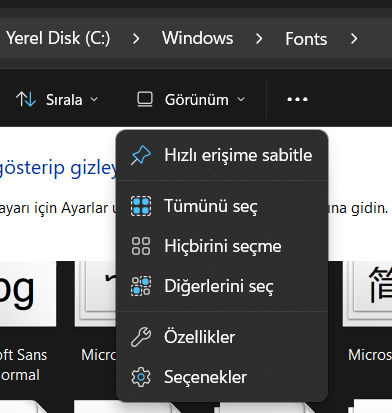This screenshot has width=392, height=413.
Task: Pin folder with Hızlı erişime sabitle
Action: (222, 155)
